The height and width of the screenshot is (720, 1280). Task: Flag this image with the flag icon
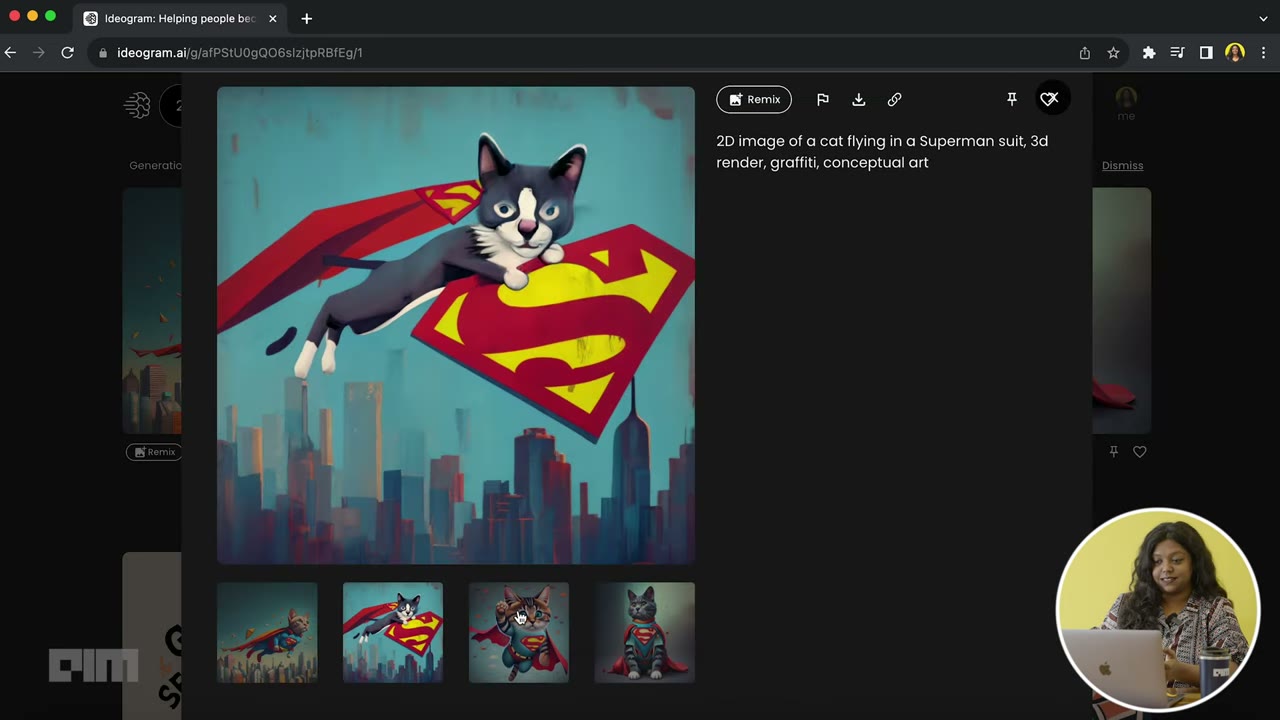click(x=823, y=99)
